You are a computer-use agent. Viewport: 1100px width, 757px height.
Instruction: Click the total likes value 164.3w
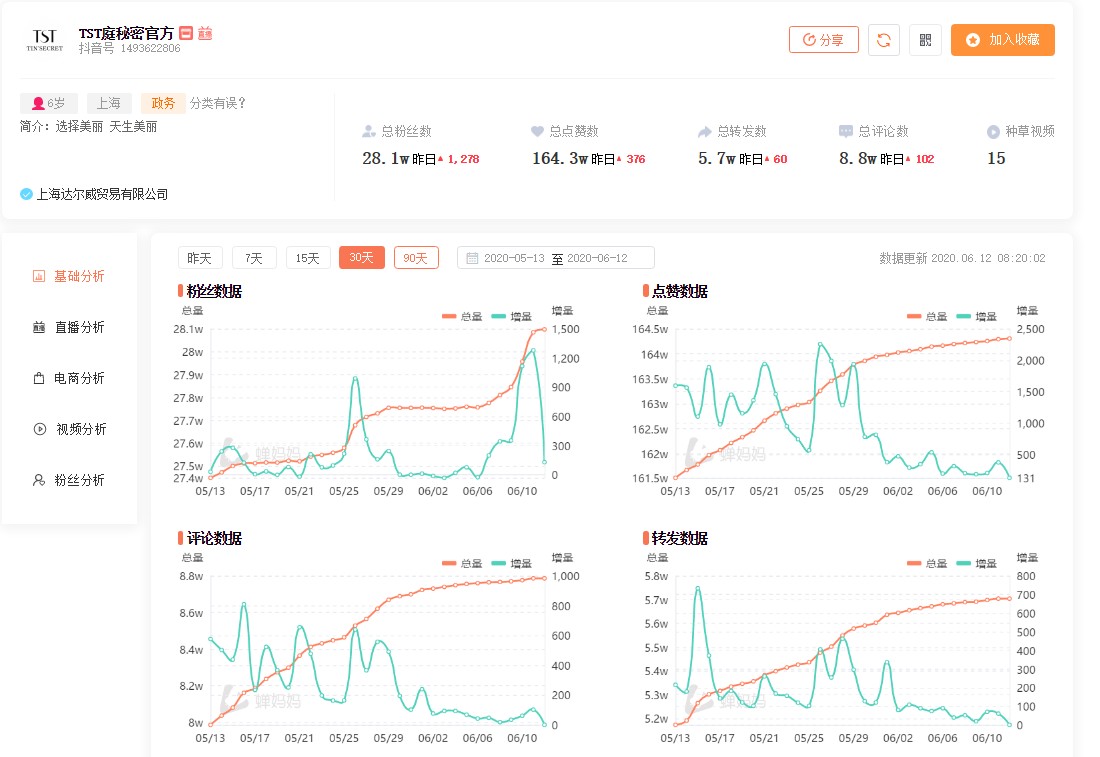560,159
